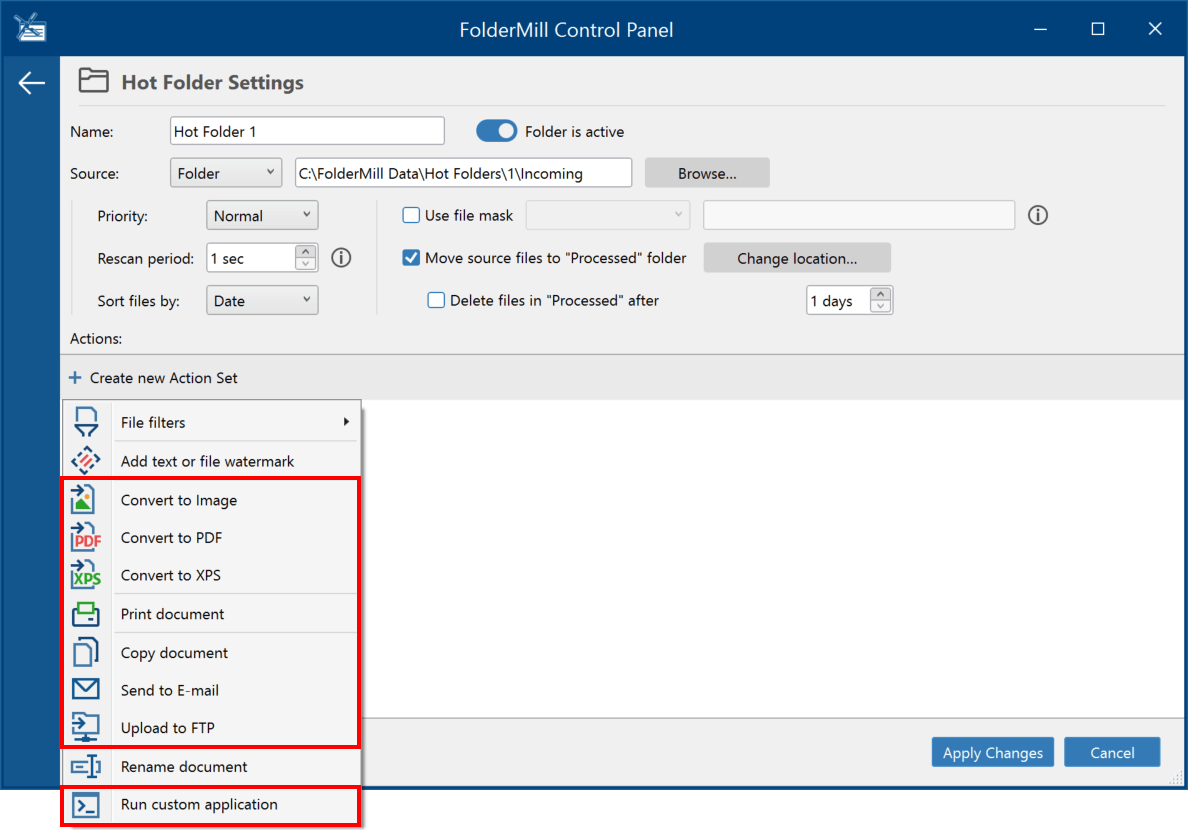
Task: Choose Rename document action
Action: click(x=211, y=766)
